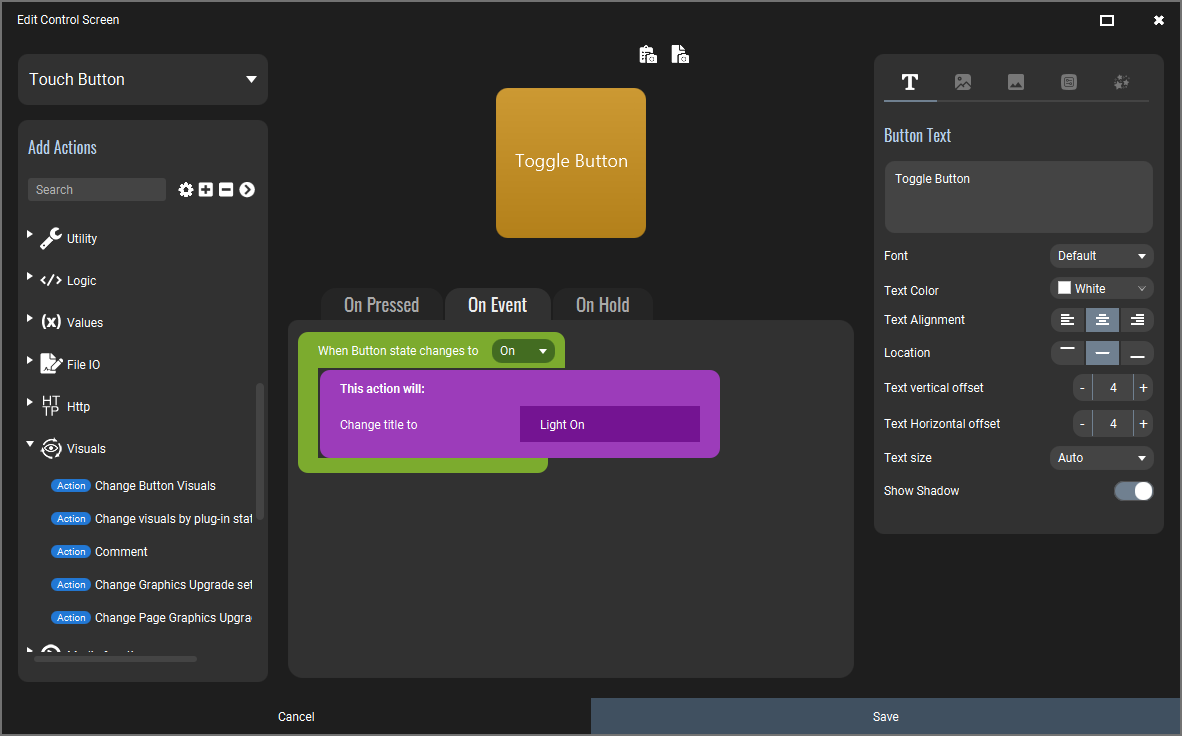This screenshot has width=1182, height=736.
Task: Switch to the On Pressed tab
Action: point(381,304)
